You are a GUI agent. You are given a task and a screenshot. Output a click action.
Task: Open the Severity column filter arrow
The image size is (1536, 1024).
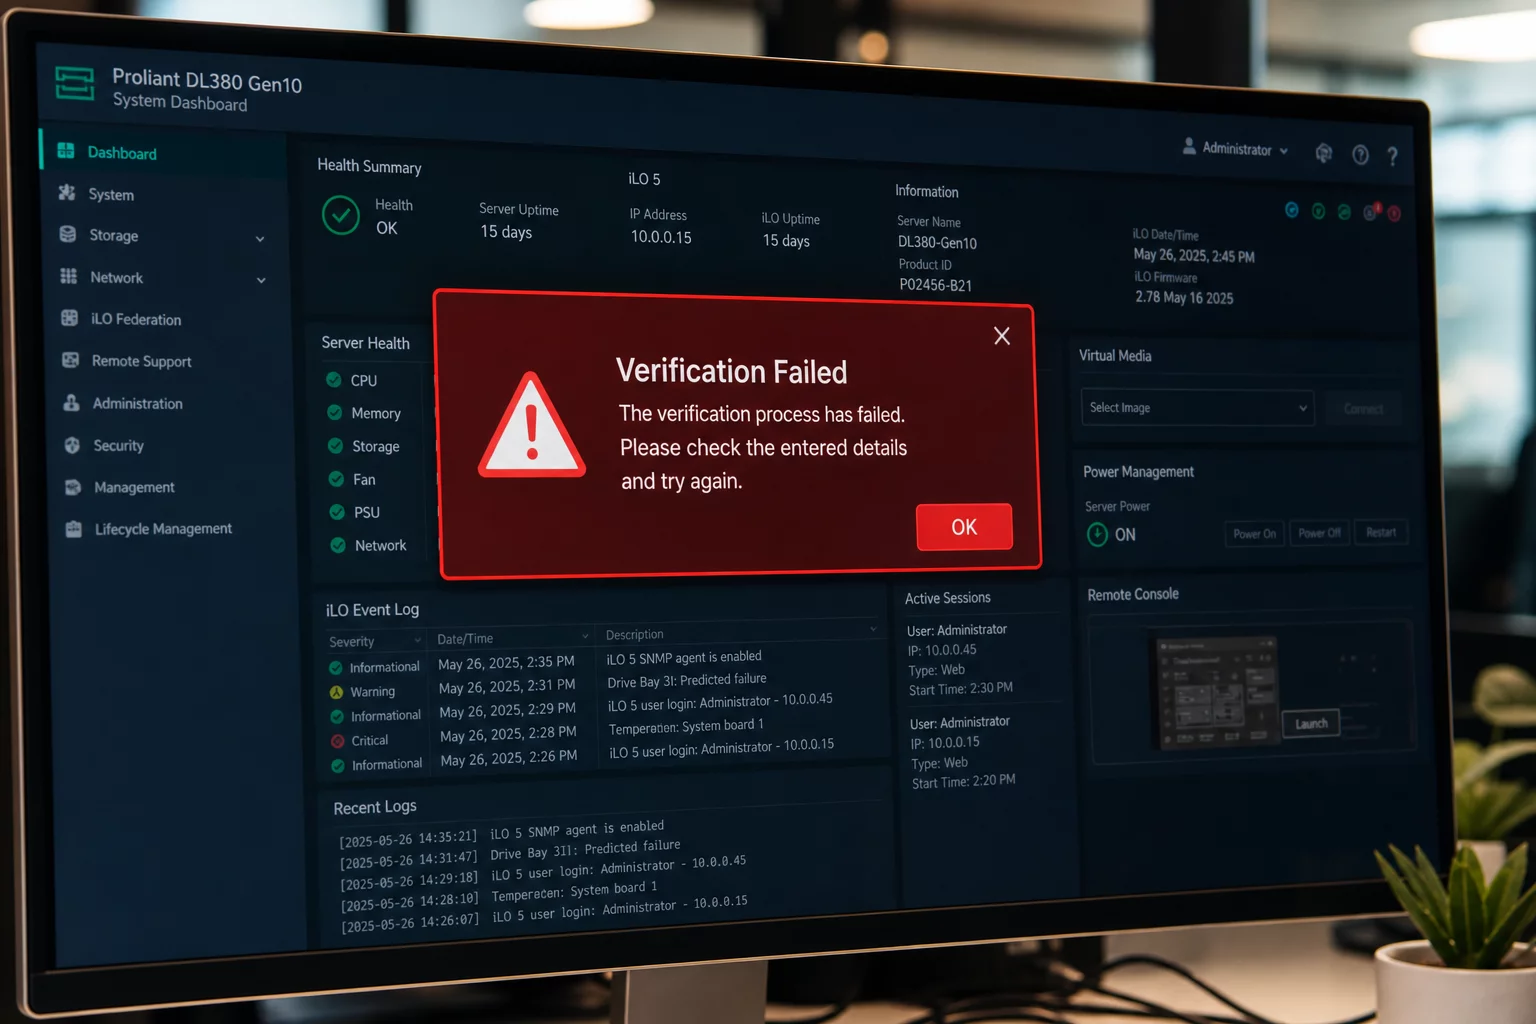tap(417, 640)
